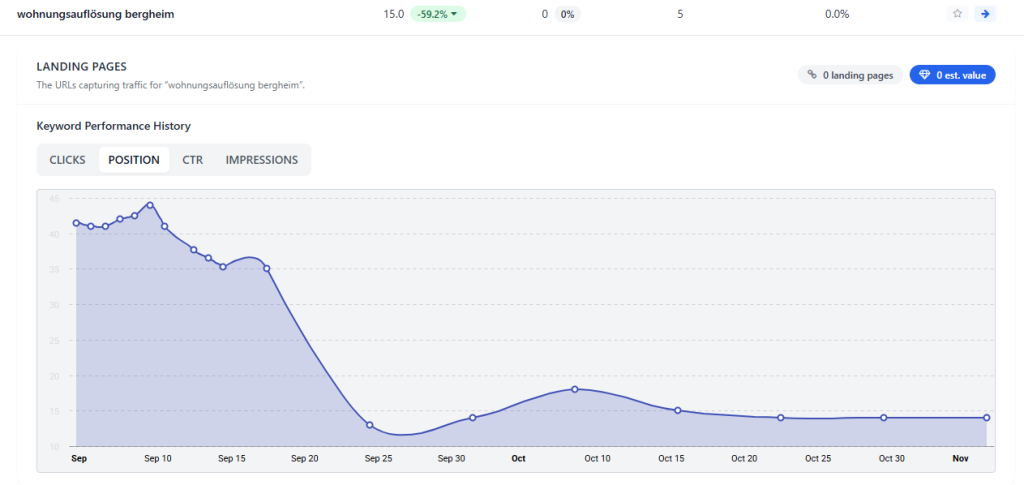Click the 0 est. value button
This screenshot has height=485, width=1024.
point(952,75)
